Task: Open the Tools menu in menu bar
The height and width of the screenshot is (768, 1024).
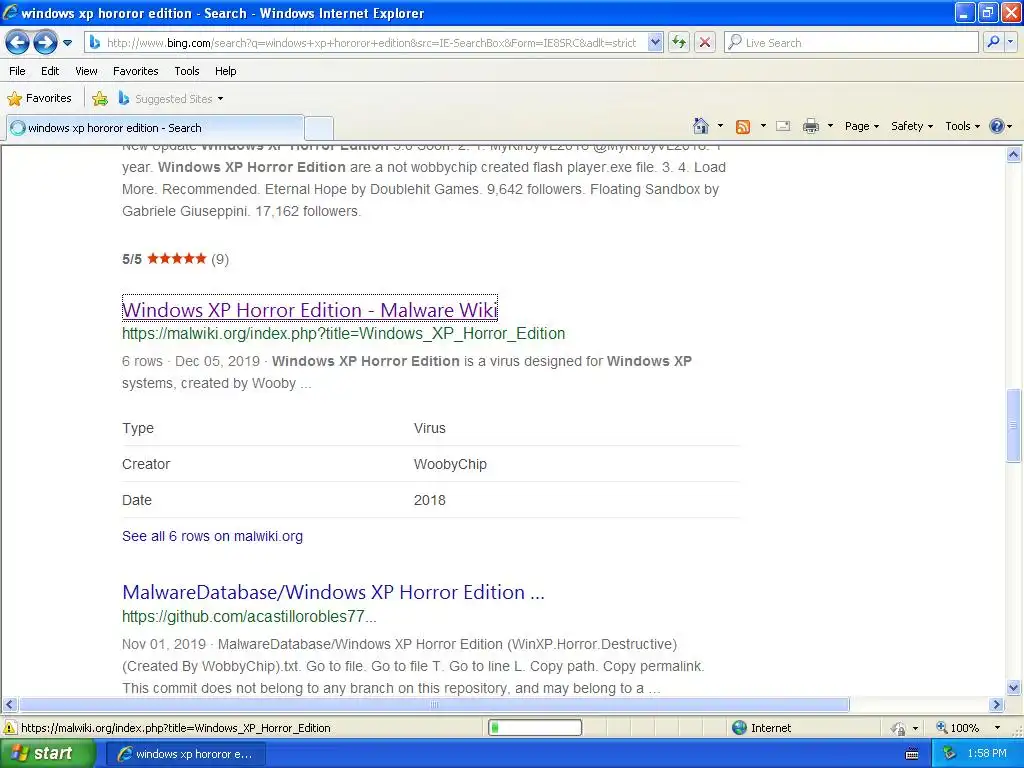Action: click(x=187, y=71)
